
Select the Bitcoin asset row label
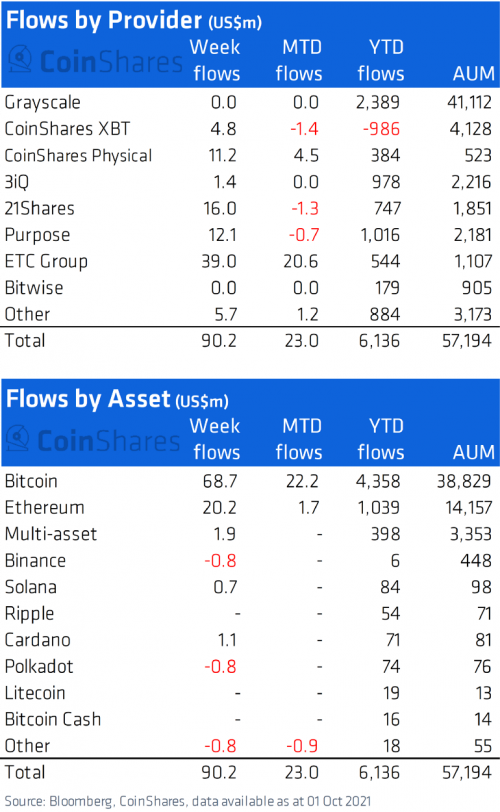pyautogui.click(x=31, y=481)
